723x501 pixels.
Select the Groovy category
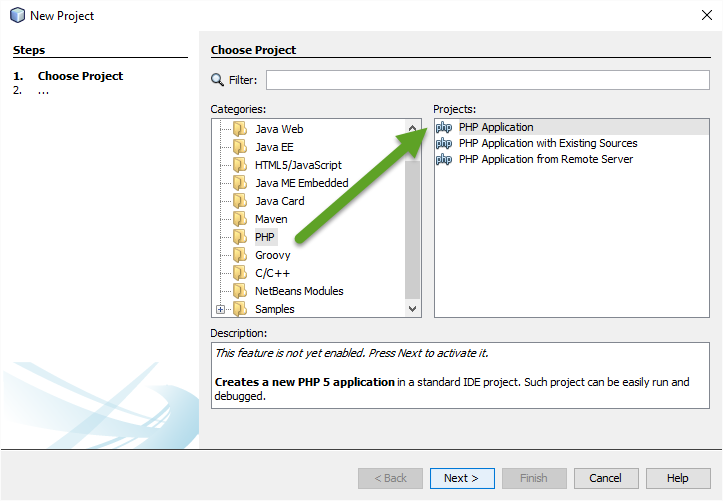[x=273, y=255]
